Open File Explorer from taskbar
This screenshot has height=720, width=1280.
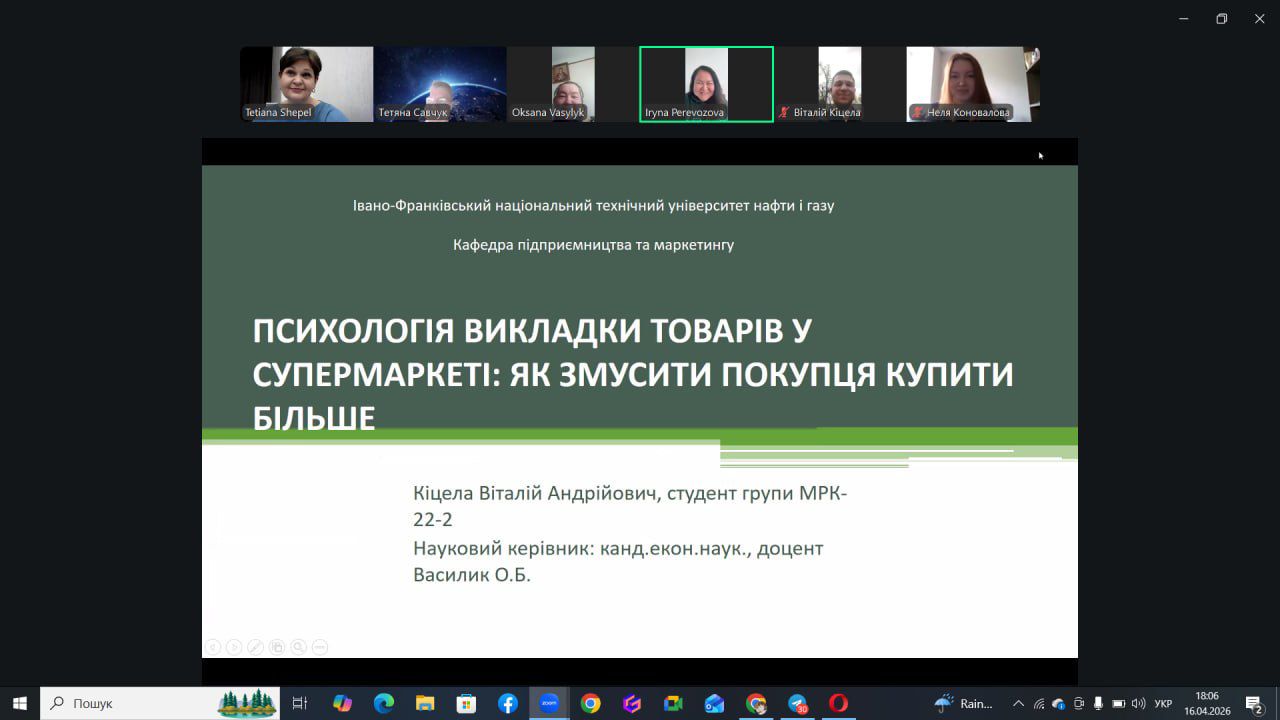(x=425, y=703)
